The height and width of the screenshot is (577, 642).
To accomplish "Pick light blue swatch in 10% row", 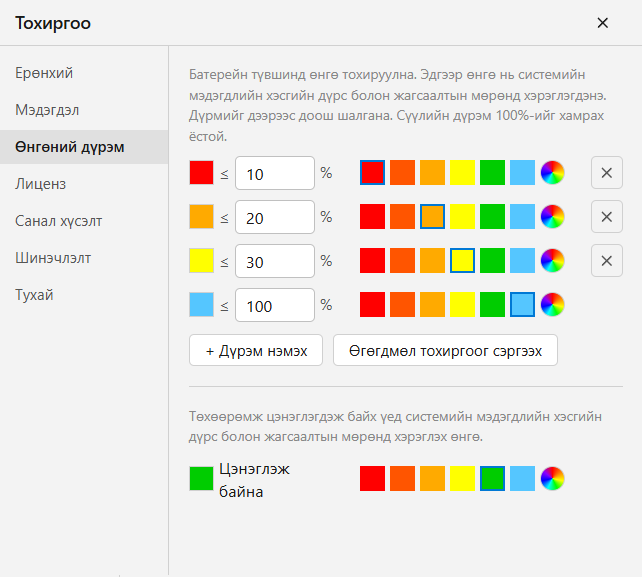I will coord(522,173).
